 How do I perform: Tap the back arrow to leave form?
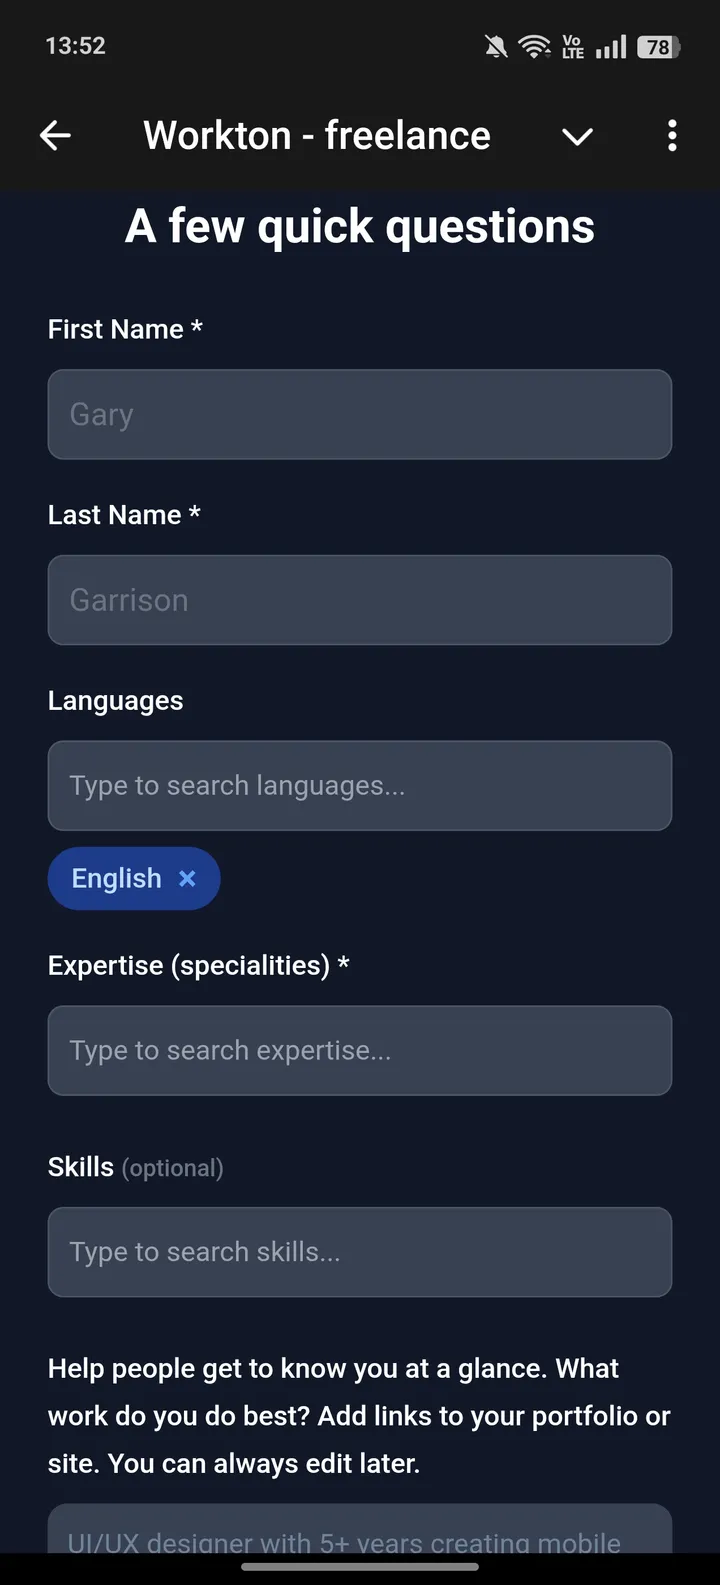click(x=55, y=135)
